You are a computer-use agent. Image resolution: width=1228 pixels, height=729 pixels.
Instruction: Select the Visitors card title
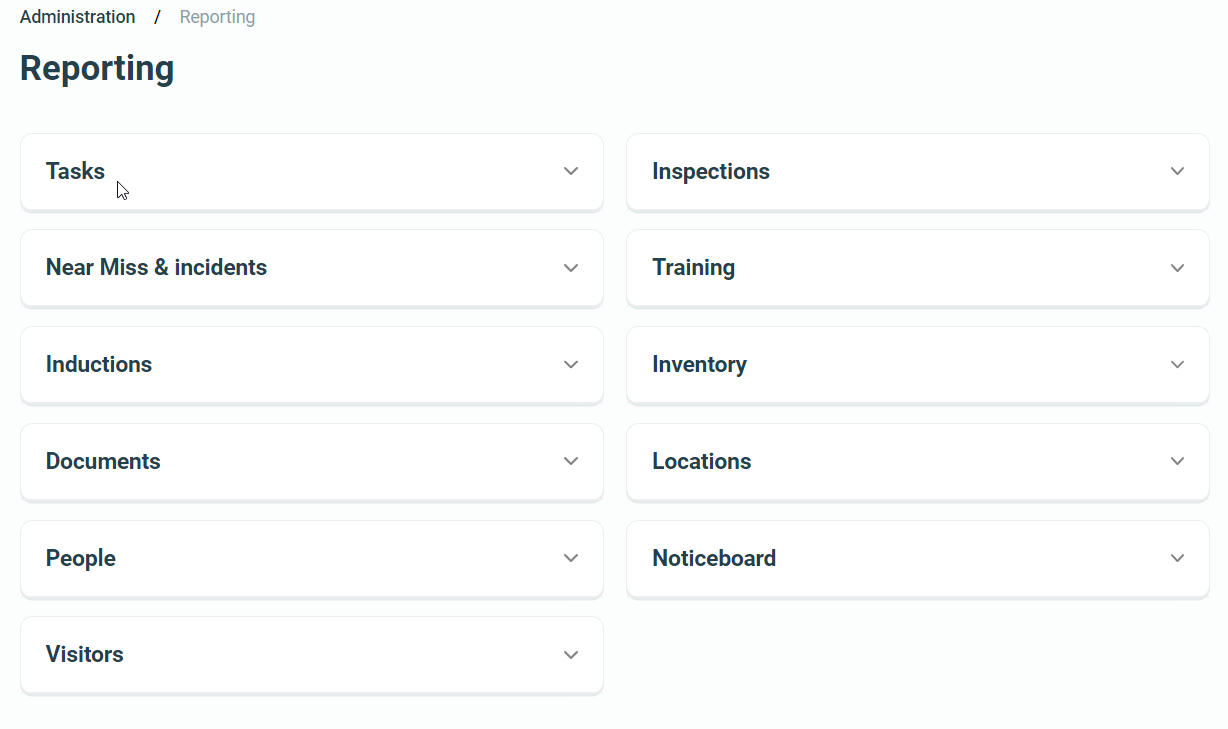85,654
